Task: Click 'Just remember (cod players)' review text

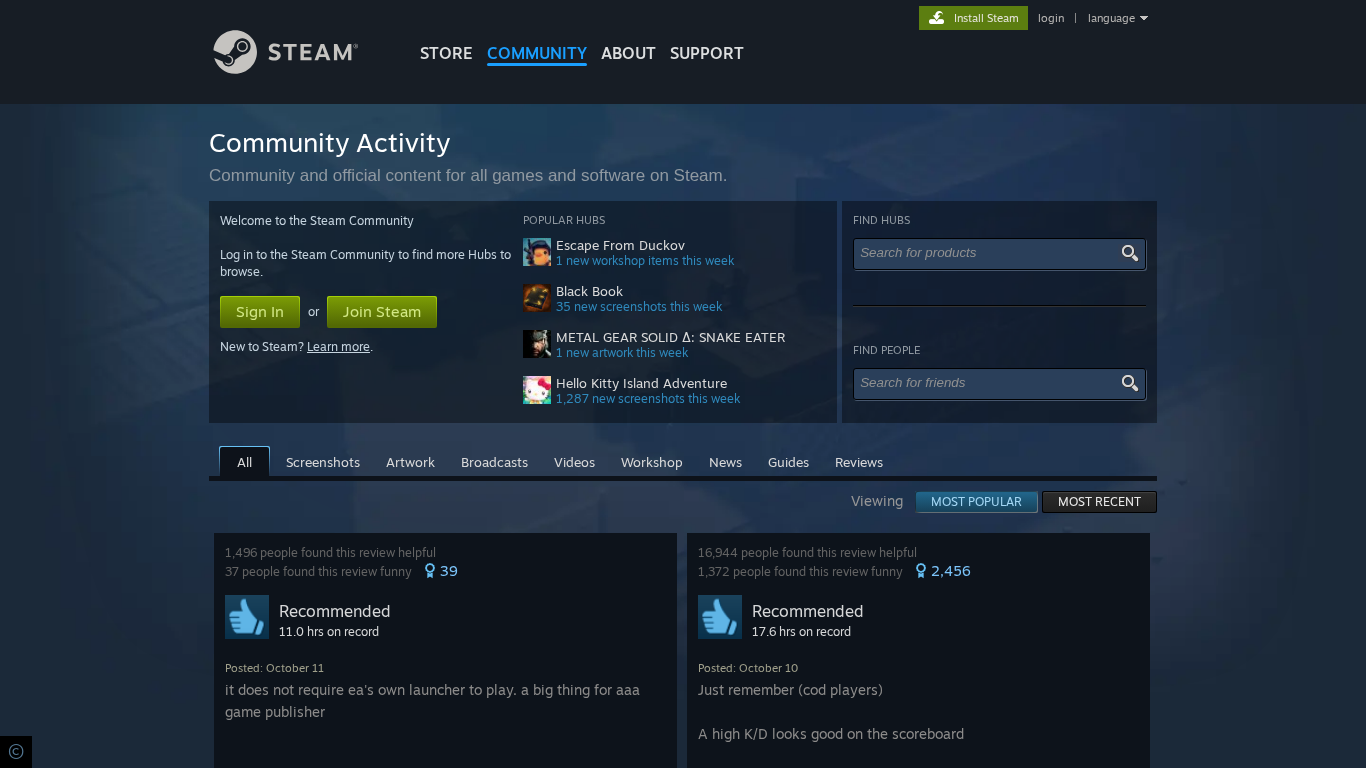Action: click(x=790, y=690)
